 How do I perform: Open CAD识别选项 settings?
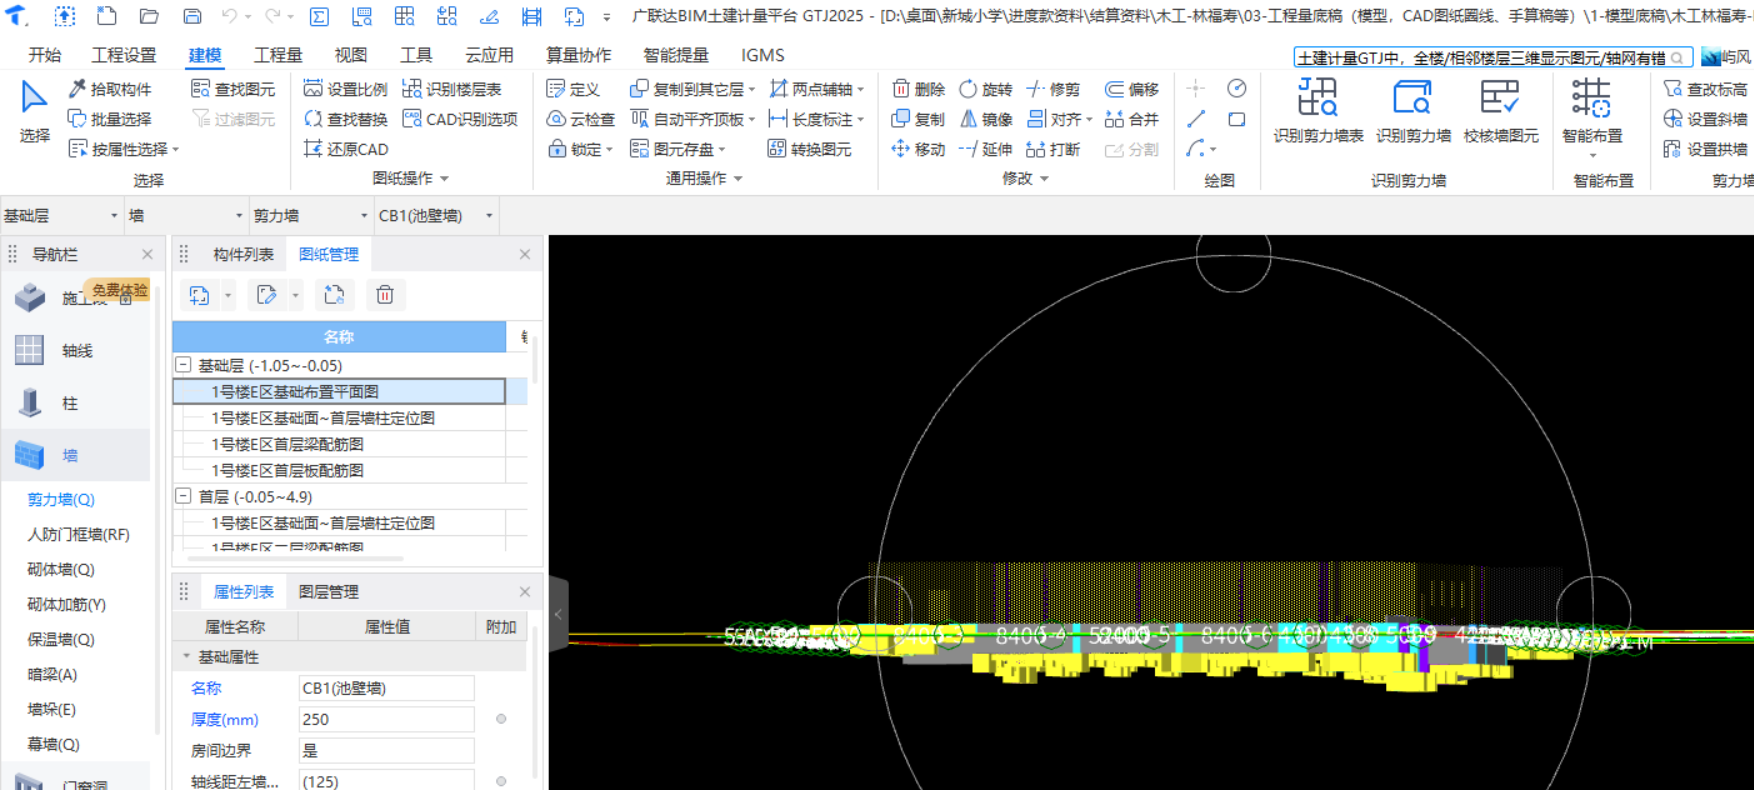pos(460,119)
